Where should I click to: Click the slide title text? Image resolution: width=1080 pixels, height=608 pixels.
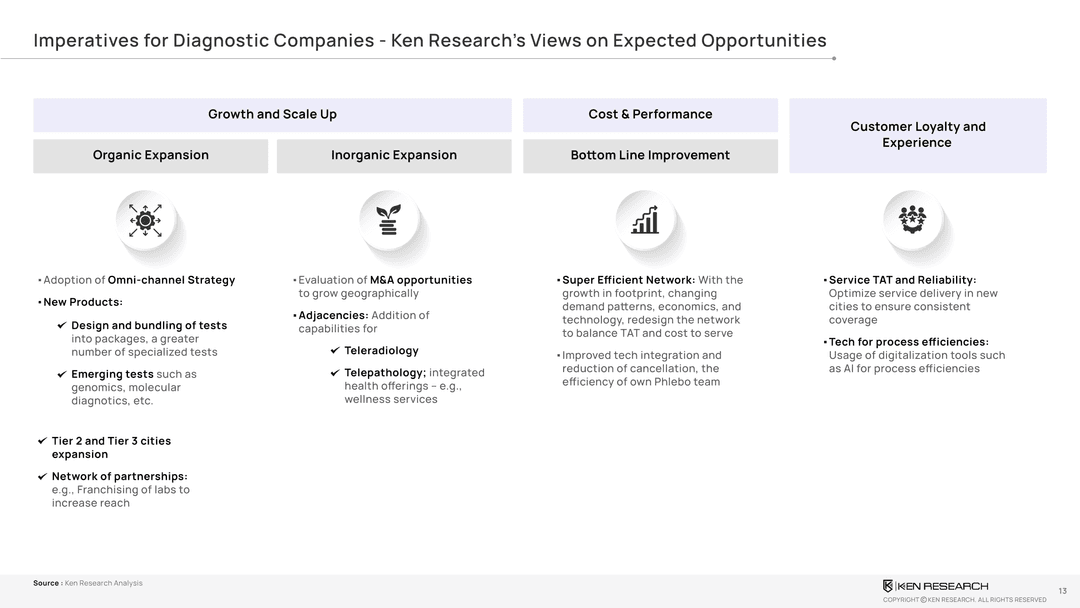[x=430, y=41]
